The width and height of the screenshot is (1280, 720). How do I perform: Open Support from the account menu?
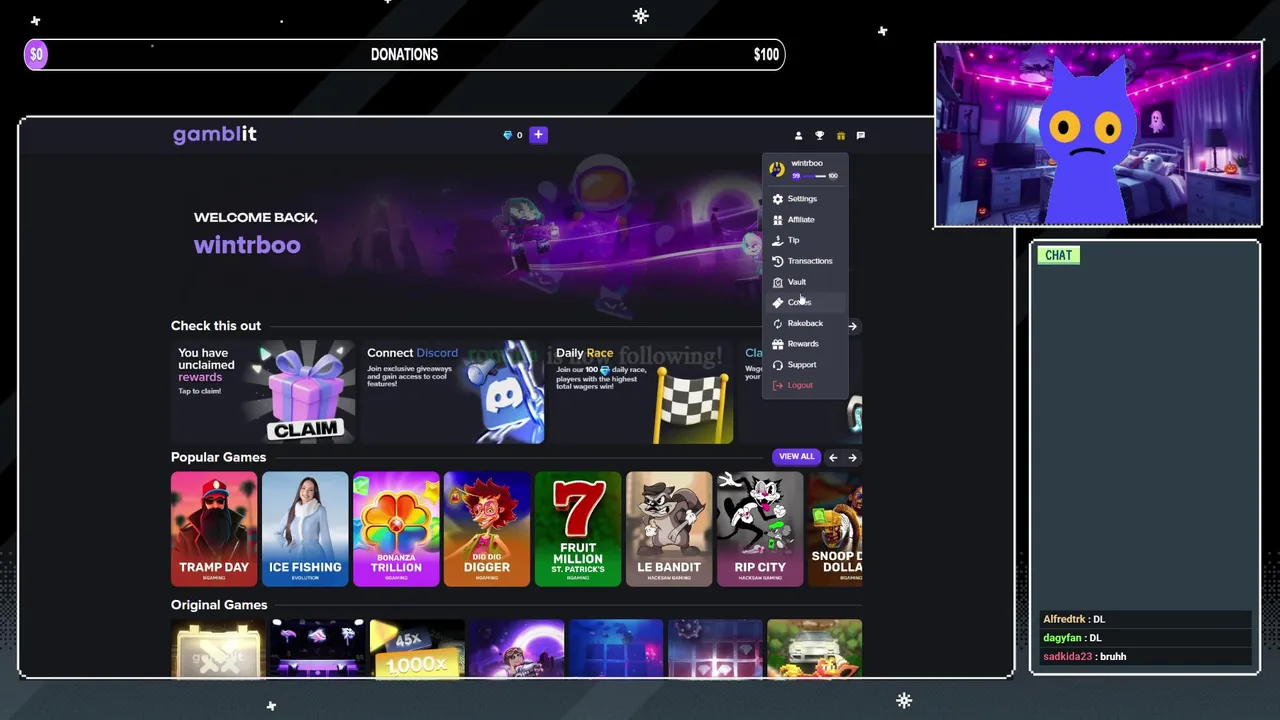pos(805,365)
